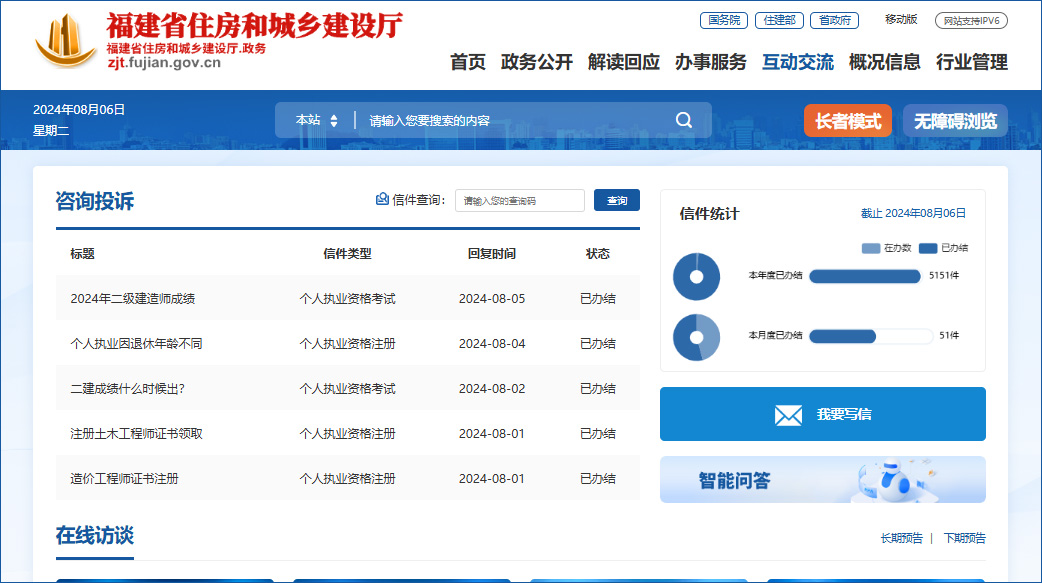Click the robot icon on 智能问答 banner

click(x=893, y=482)
